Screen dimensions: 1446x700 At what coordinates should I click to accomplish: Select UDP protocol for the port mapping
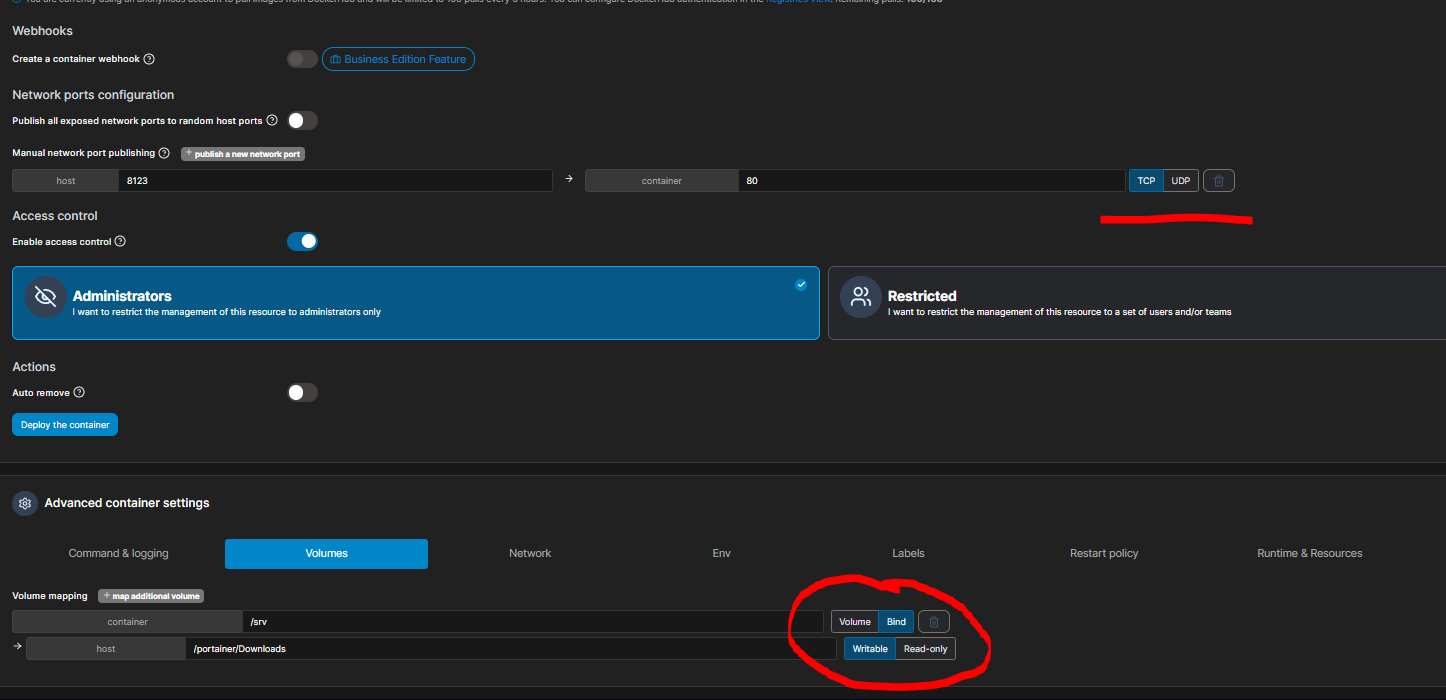(x=1181, y=181)
